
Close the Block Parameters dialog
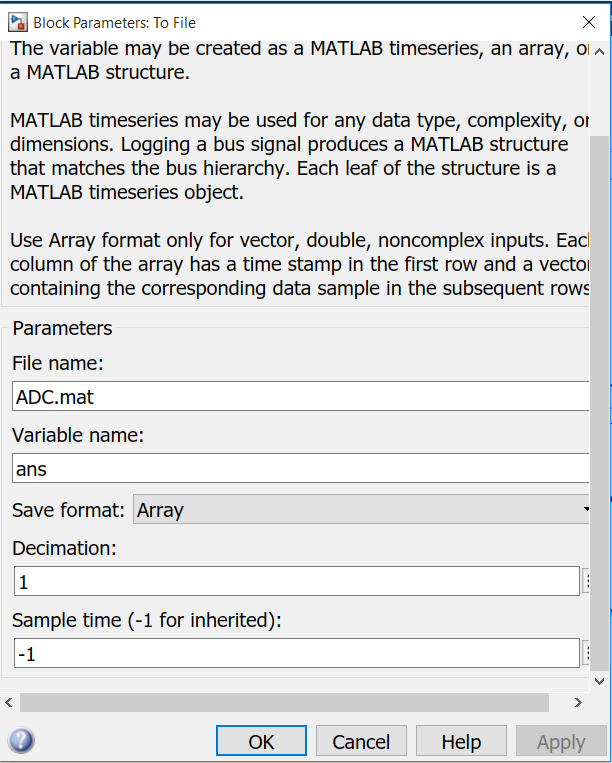tap(588, 22)
